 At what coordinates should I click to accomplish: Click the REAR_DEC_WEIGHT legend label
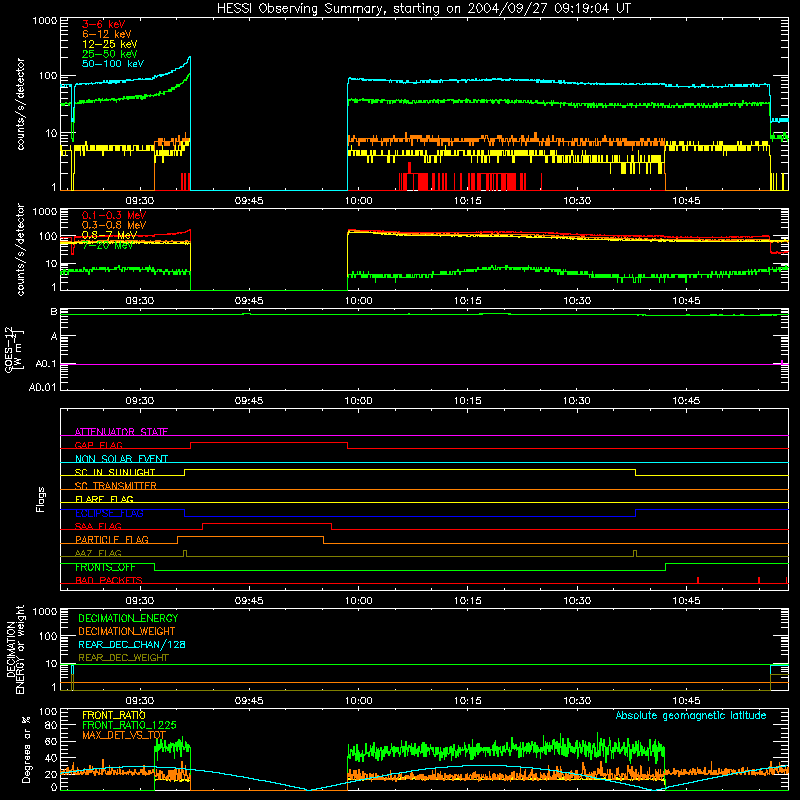click(x=123, y=658)
